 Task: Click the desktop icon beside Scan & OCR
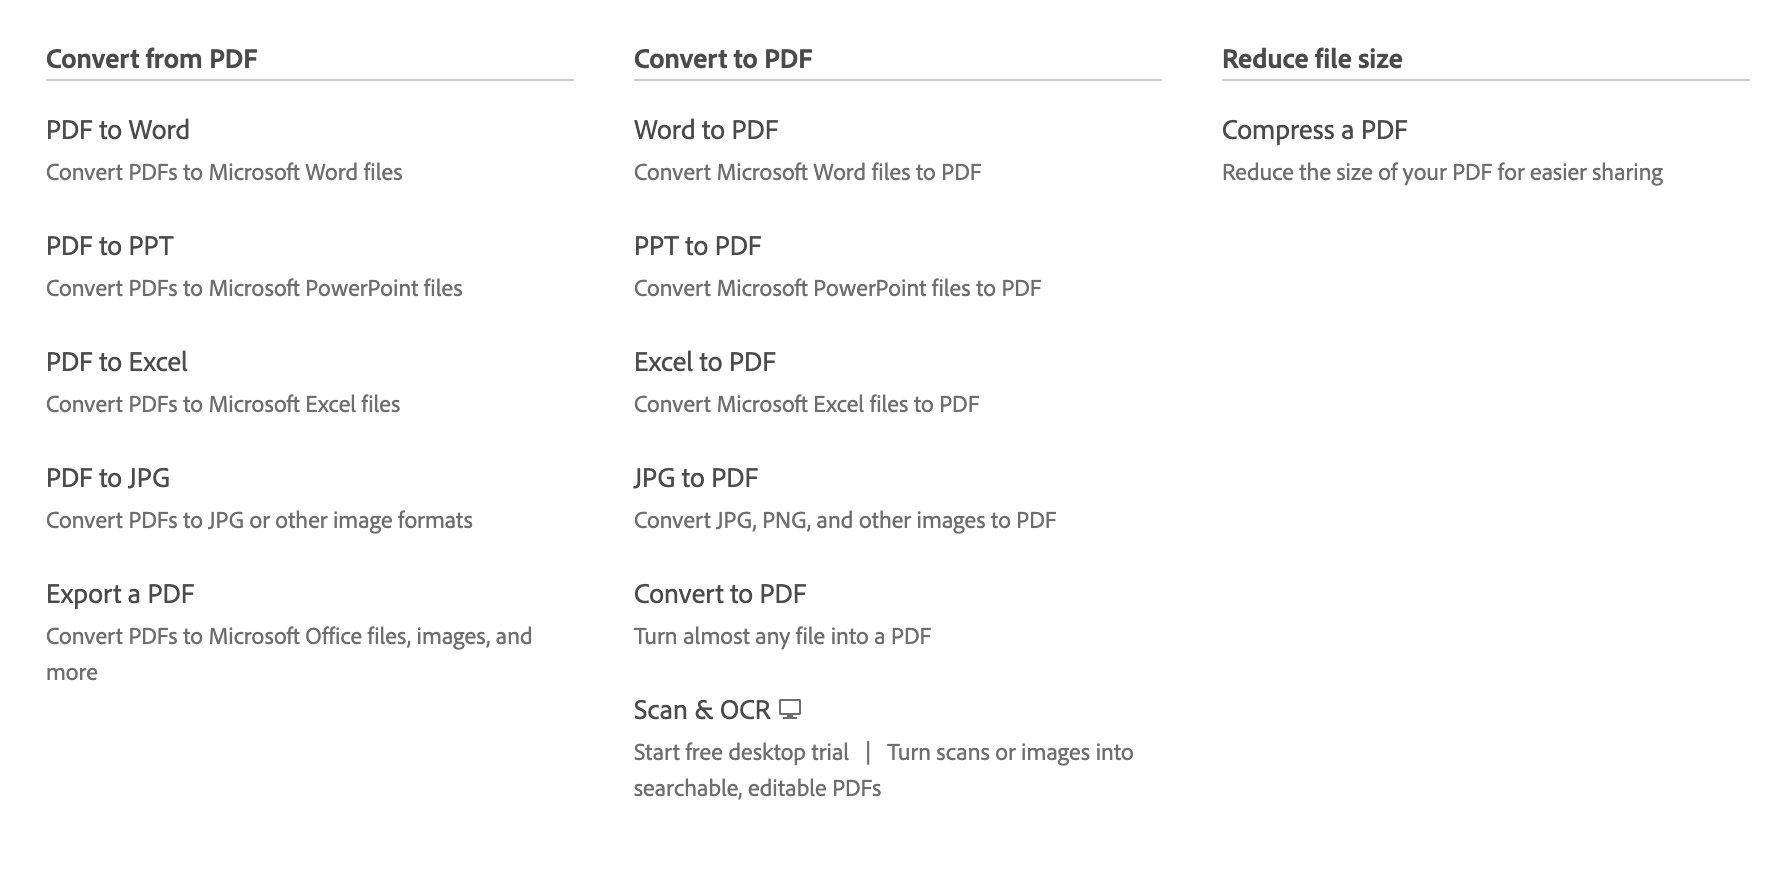790,710
